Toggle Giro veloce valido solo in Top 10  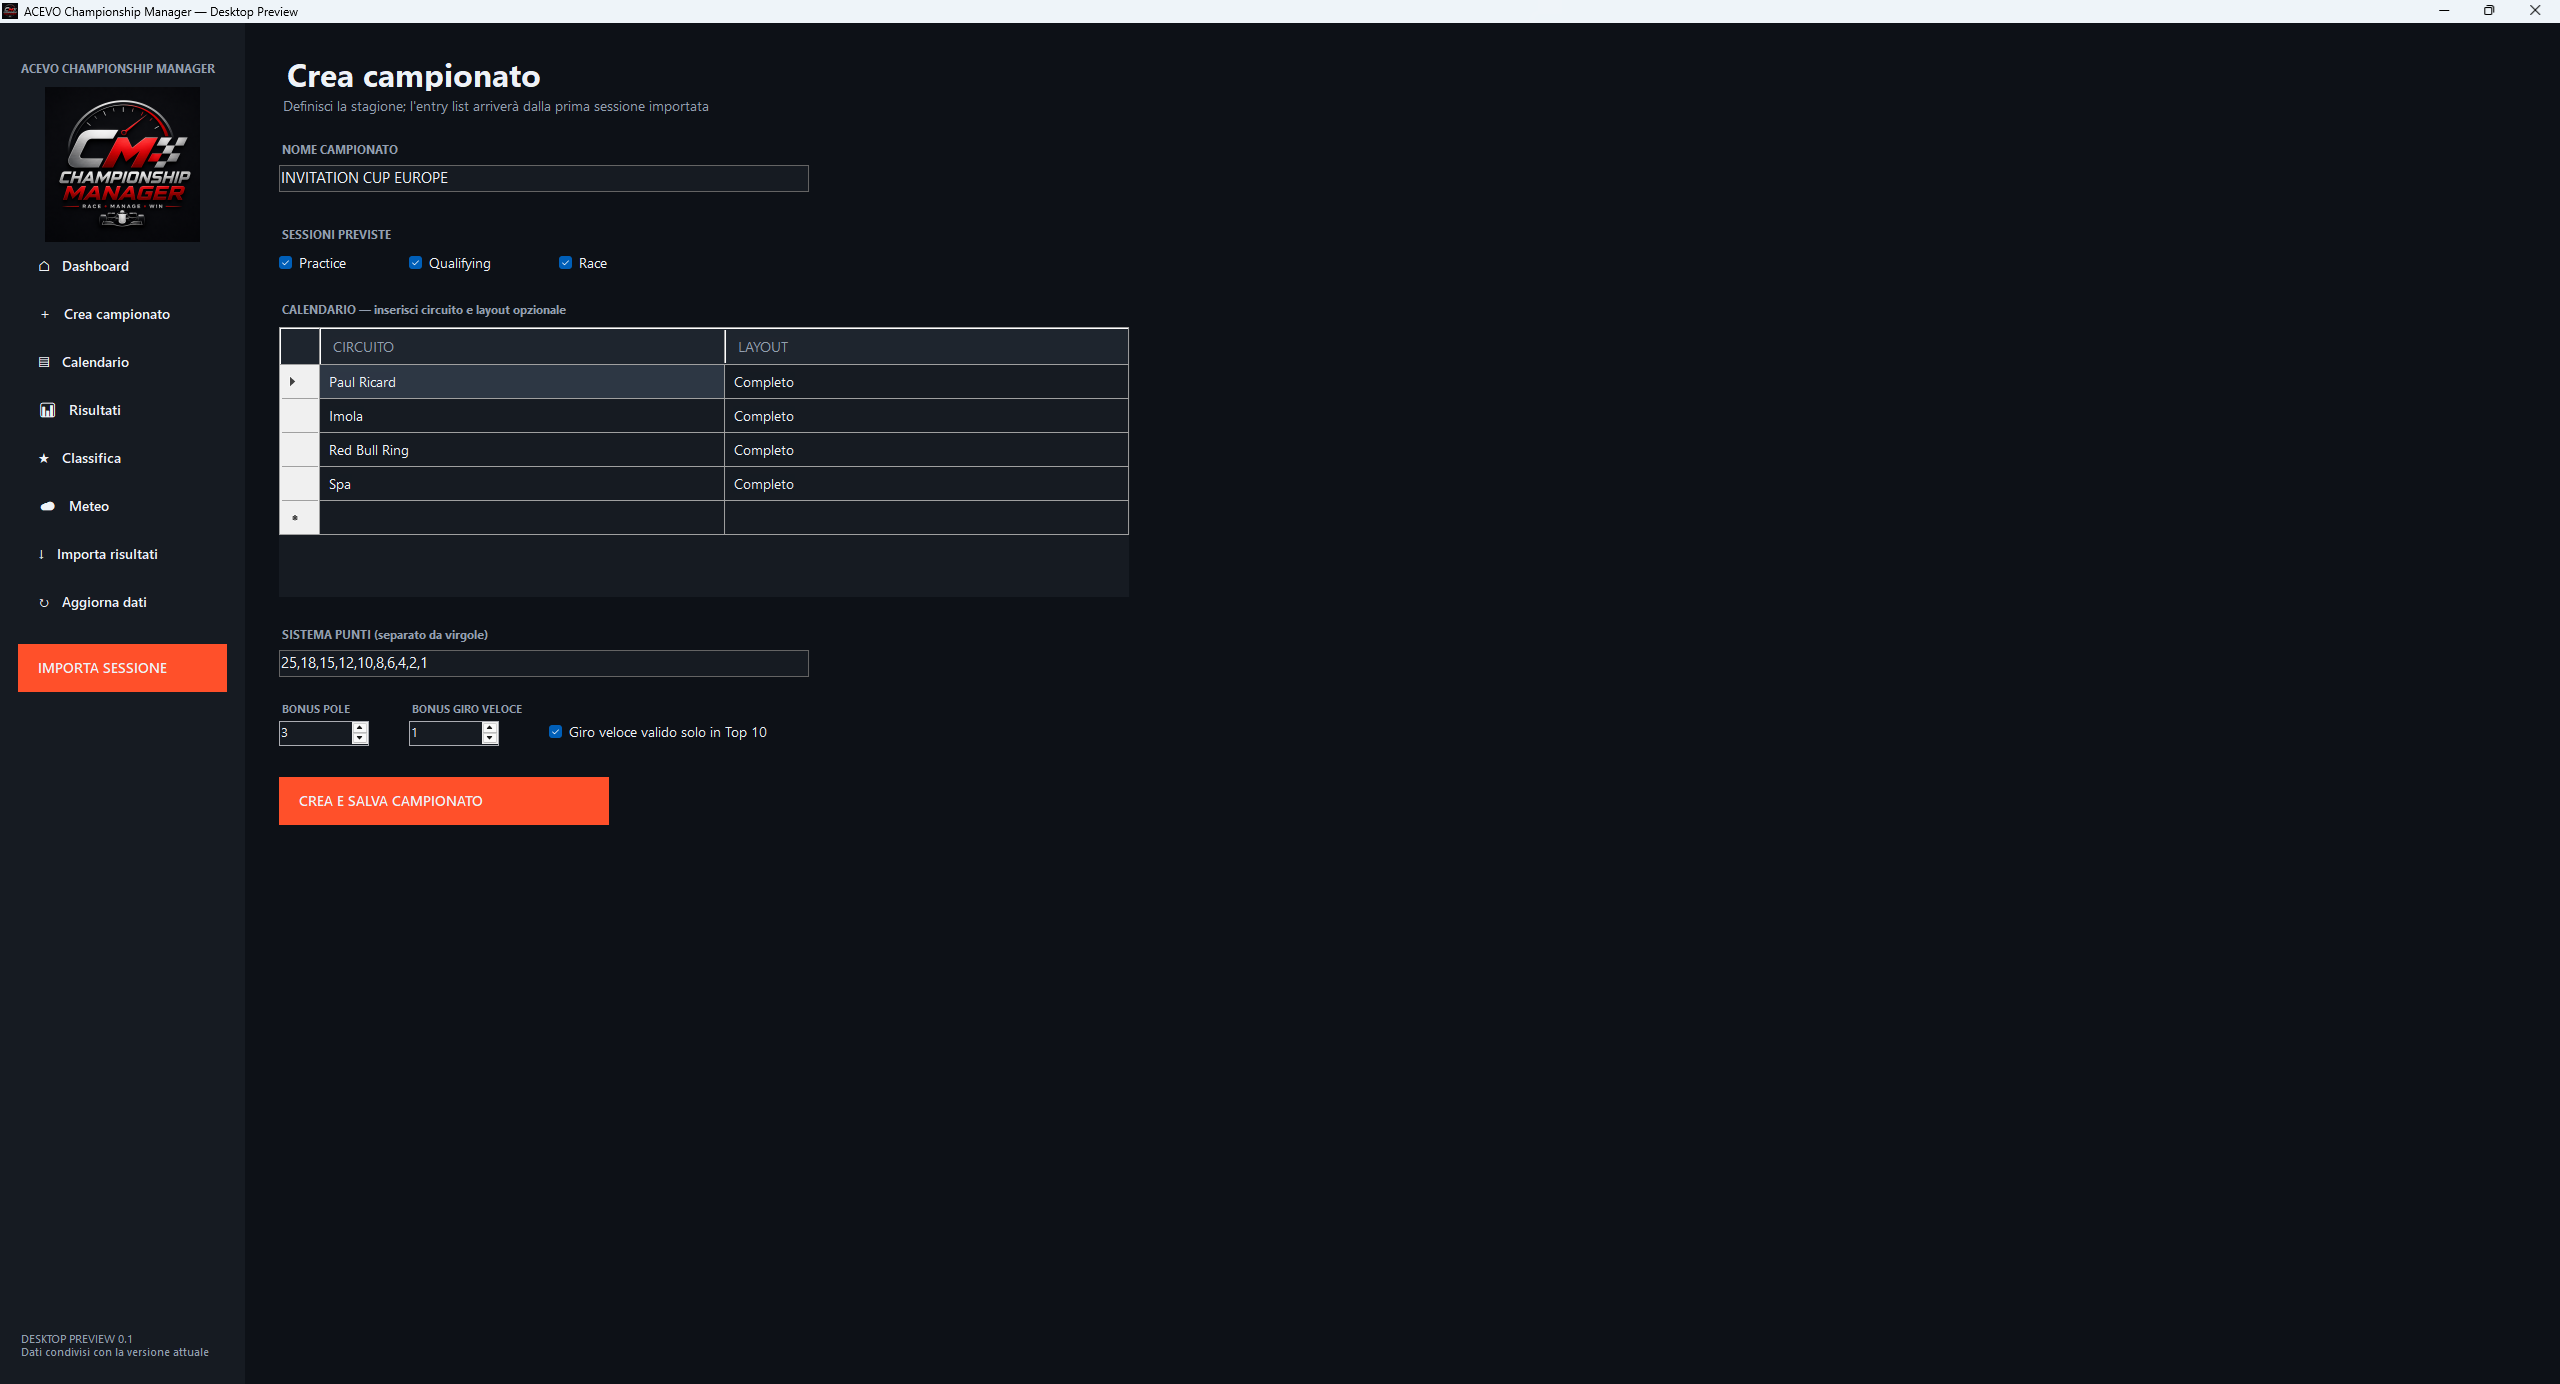click(556, 732)
